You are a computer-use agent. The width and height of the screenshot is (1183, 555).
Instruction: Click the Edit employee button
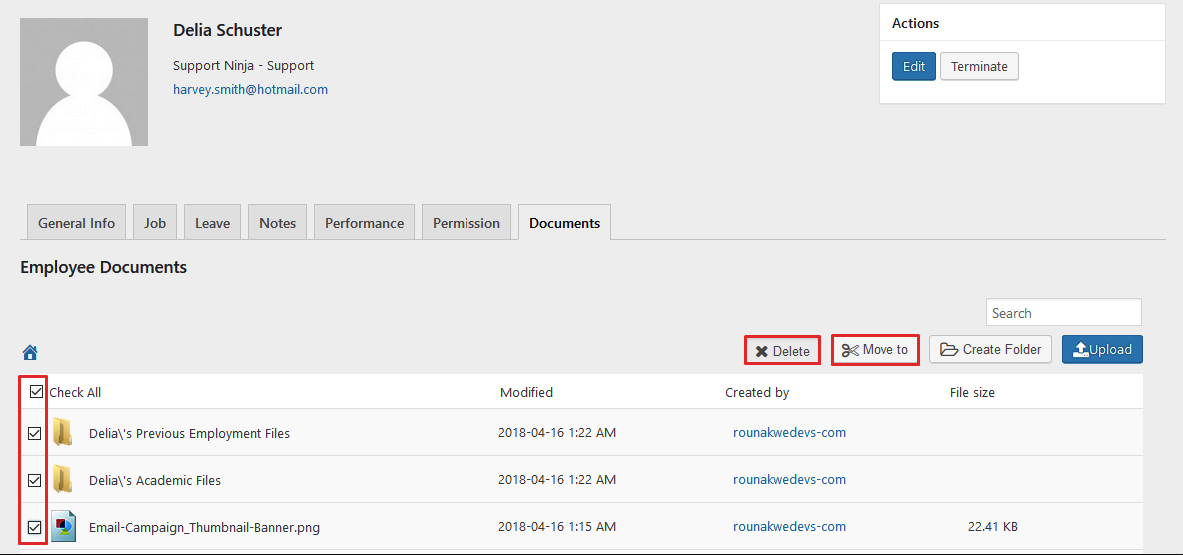tap(914, 66)
